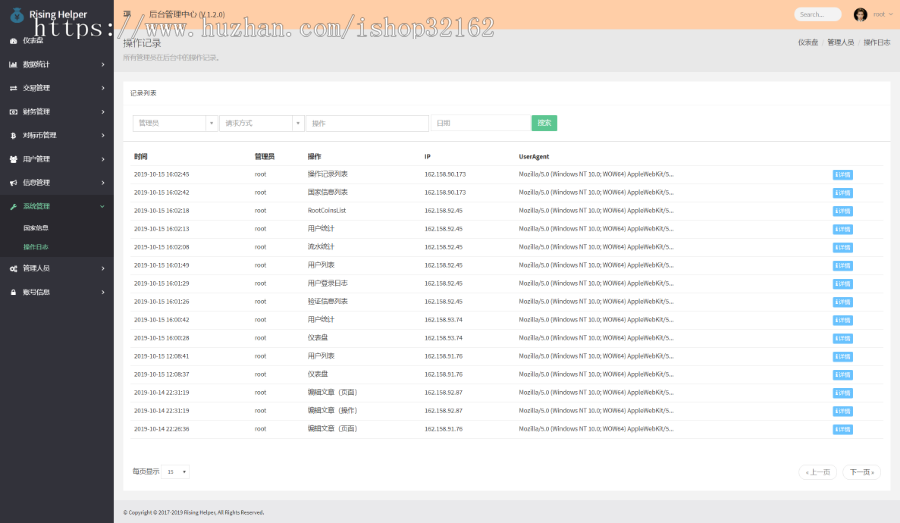Click the green 搜索 button
This screenshot has height=523, width=900.
point(544,123)
